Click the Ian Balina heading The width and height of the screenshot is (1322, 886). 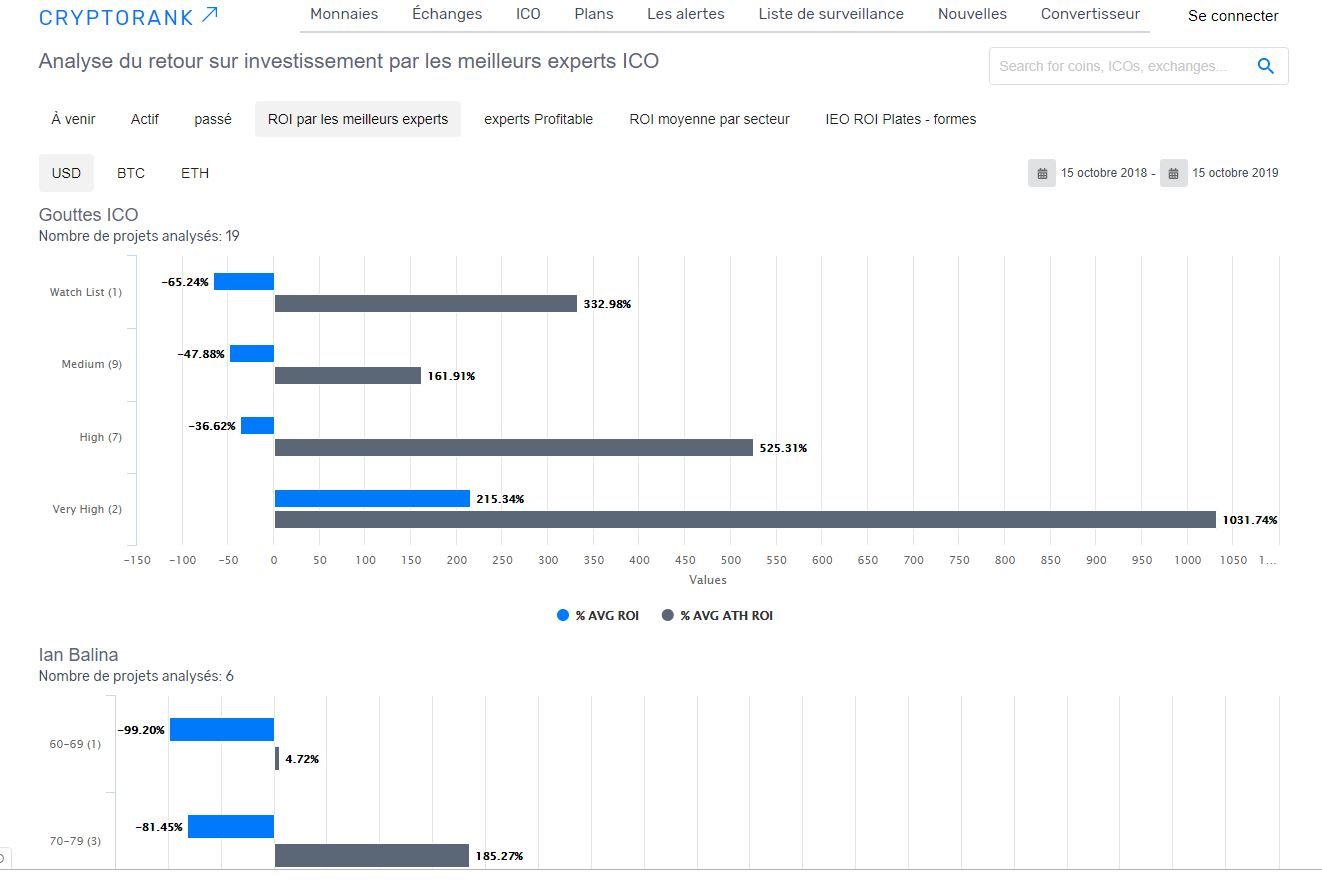coord(78,655)
